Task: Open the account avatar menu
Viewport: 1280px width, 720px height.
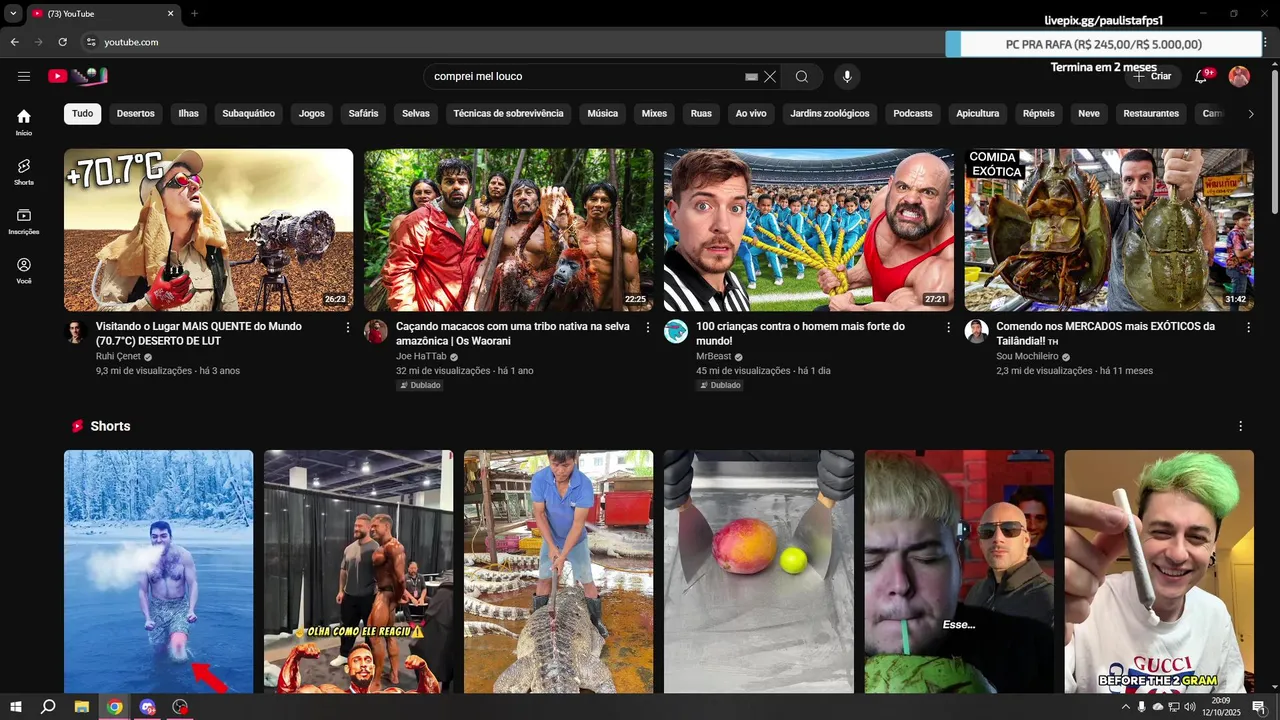Action: point(1239,76)
